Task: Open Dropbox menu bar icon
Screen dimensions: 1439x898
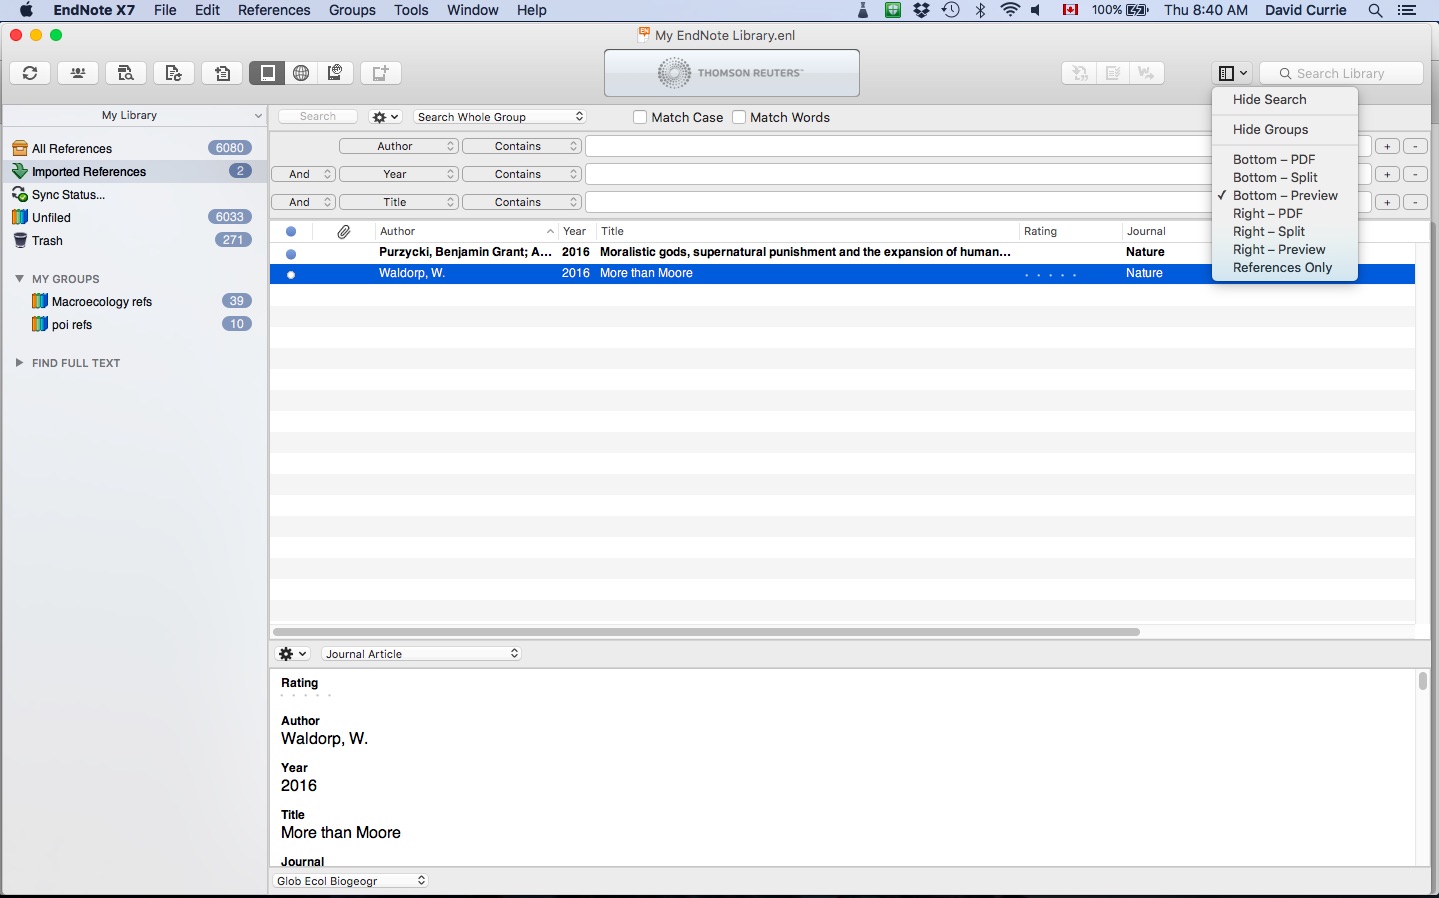Action: [x=922, y=10]
